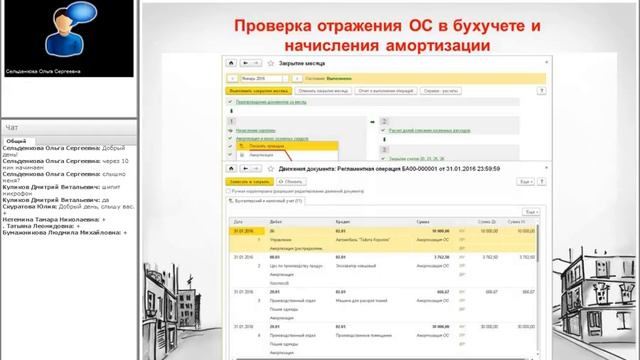The height and width of the screenshot is (360, 640).
Task: Click Home icon in Движения документа window
Action: click(231, 169)
